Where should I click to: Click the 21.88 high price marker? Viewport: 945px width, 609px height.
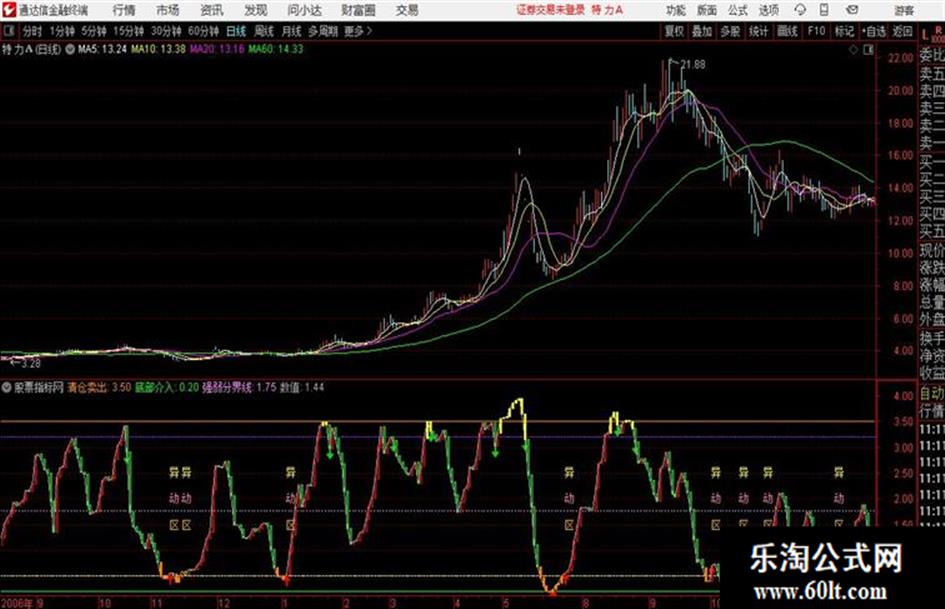[x=693, y=65]
